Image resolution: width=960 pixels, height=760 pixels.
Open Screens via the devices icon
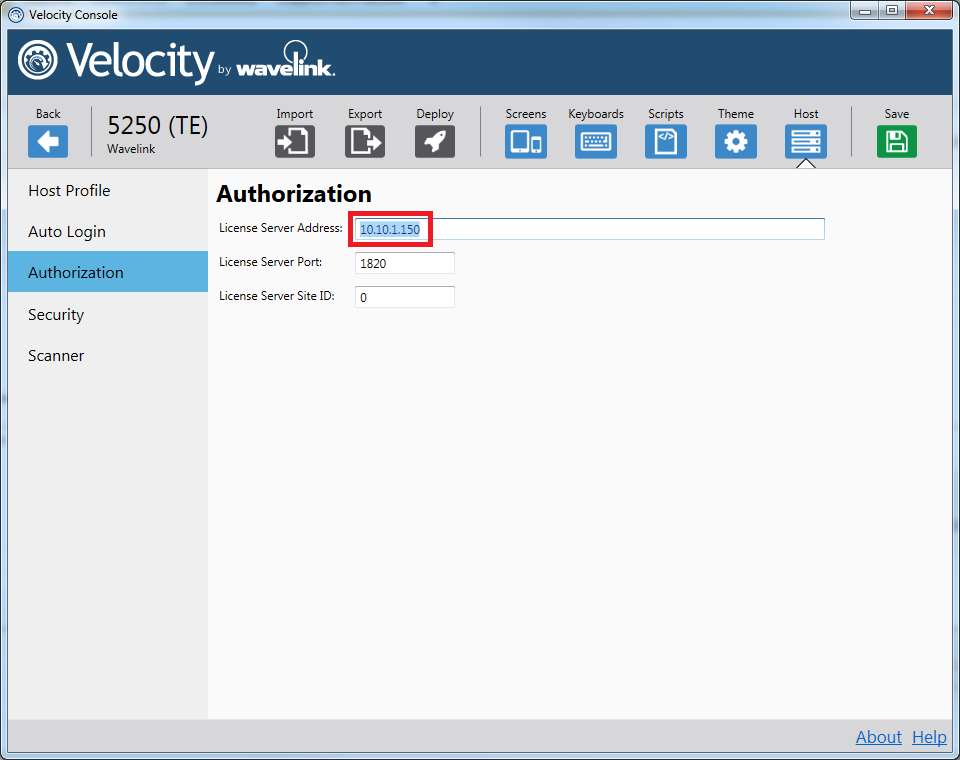[x=525, y=141]
